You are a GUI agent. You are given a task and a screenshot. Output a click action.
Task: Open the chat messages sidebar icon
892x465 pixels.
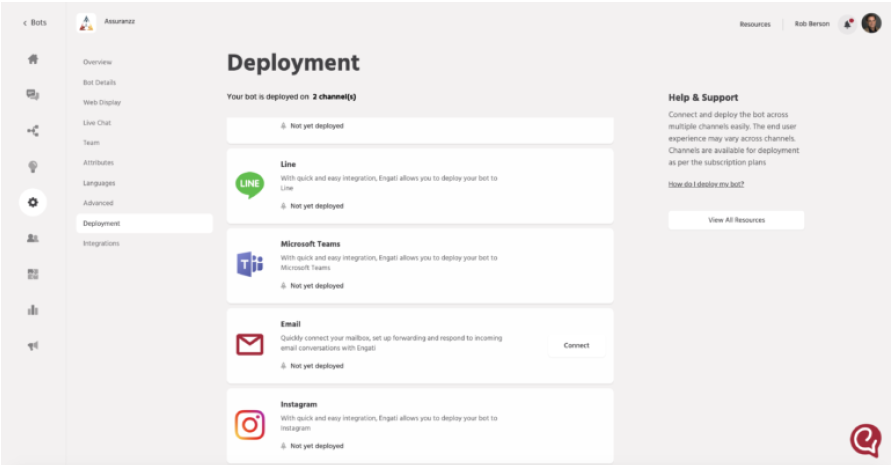click(33, 95)
